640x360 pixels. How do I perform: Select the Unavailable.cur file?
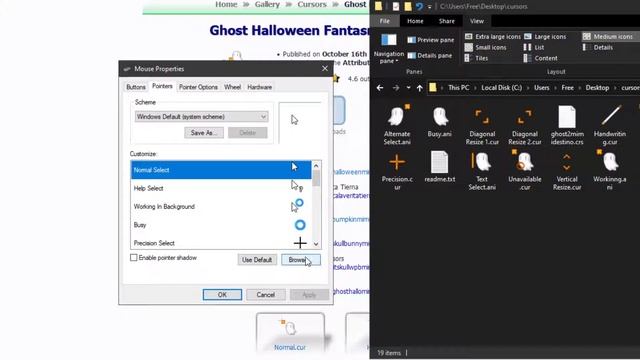coord(524,170)
